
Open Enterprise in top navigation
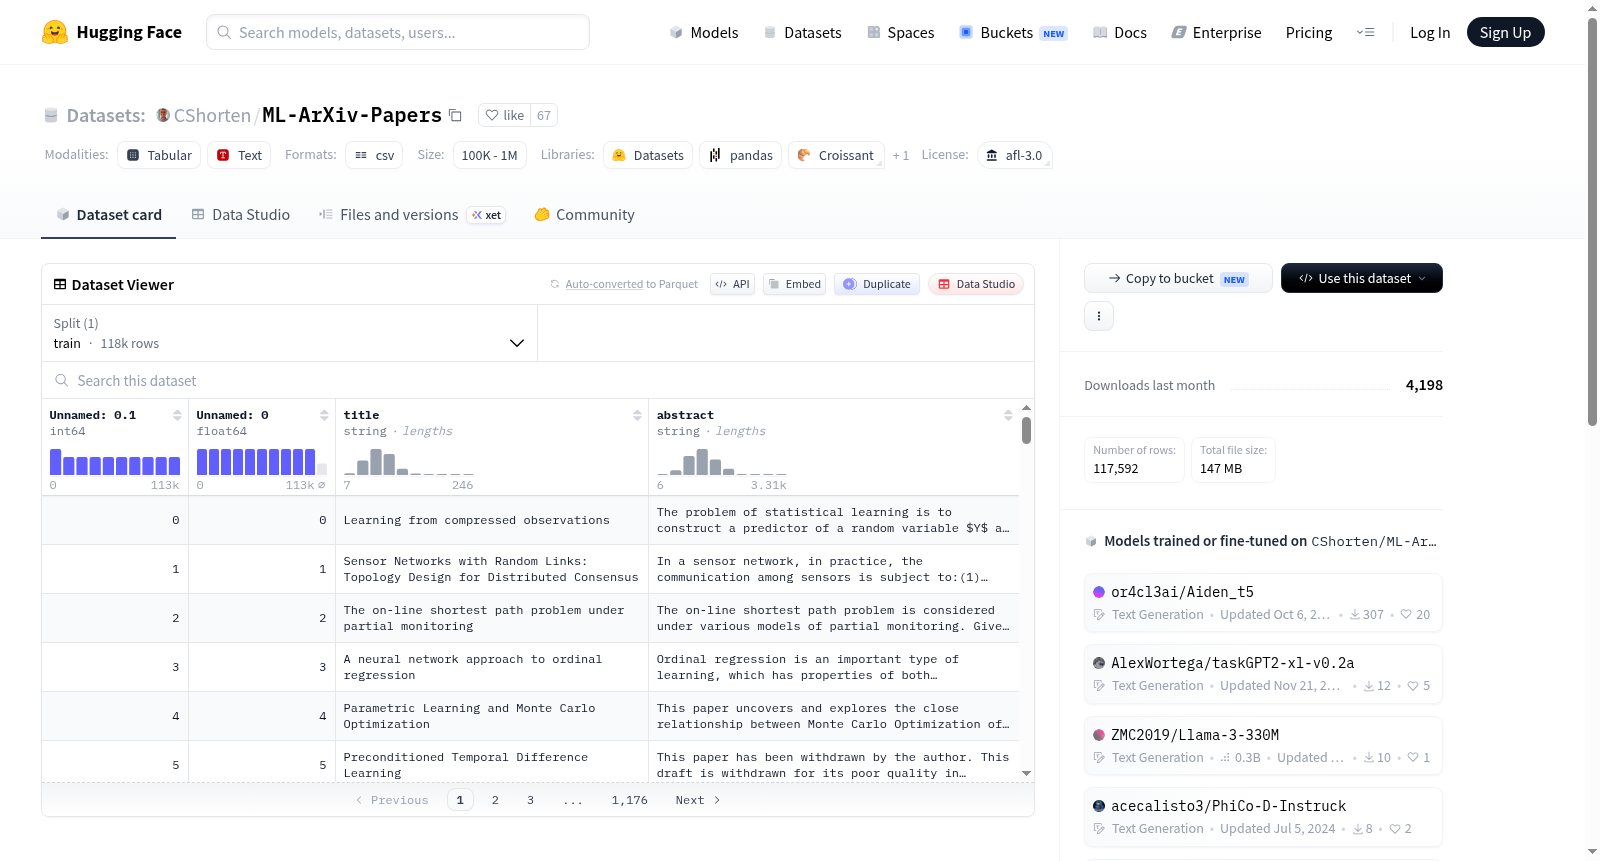tap(1216, 32)
